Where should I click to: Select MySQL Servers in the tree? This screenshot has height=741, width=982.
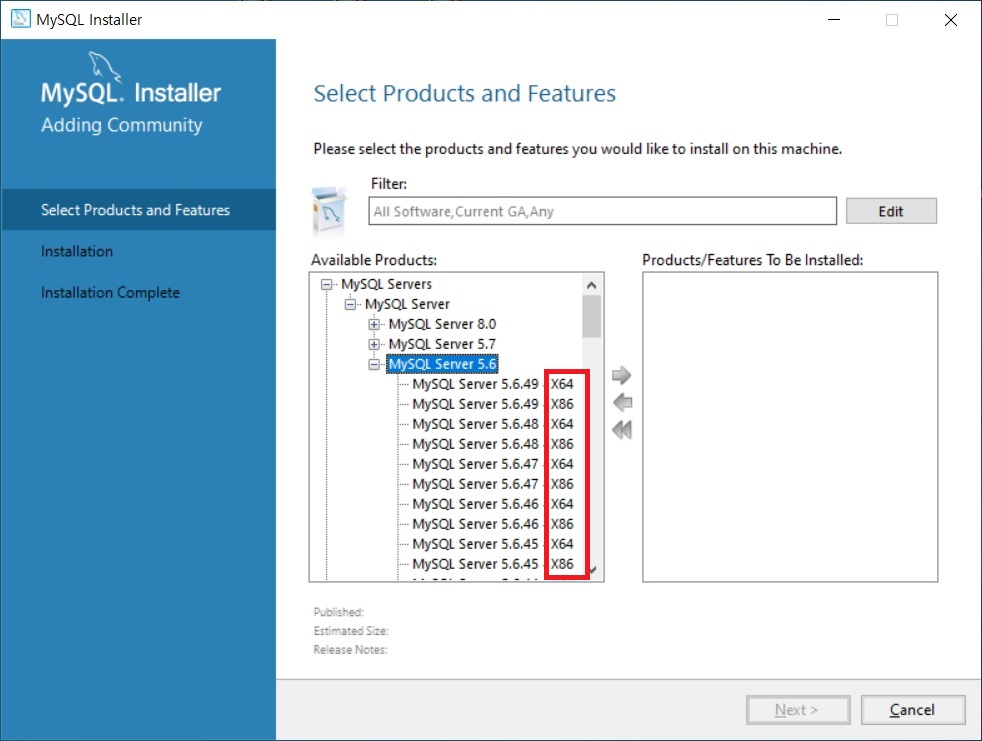(x=386, y=284)
